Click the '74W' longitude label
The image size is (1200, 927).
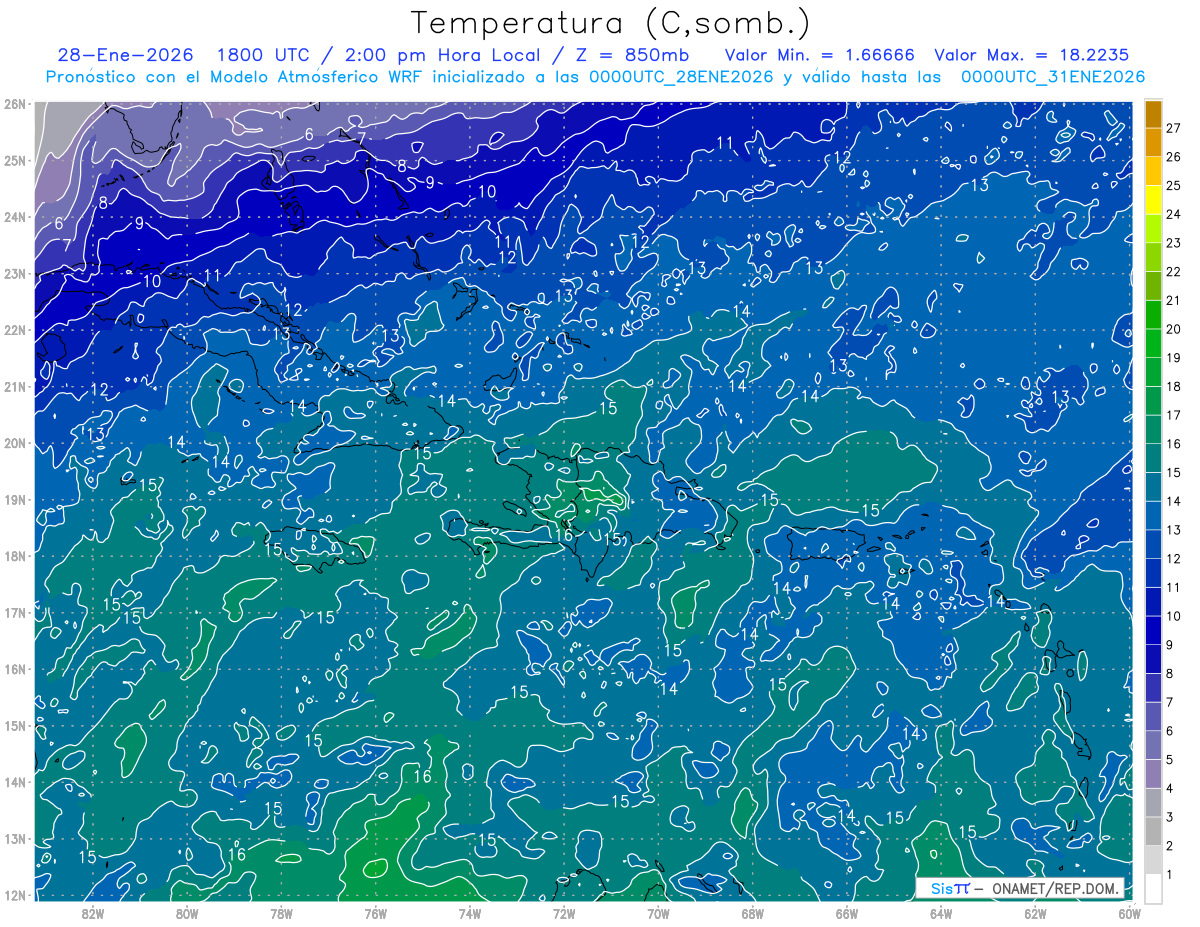pos(470,912)
